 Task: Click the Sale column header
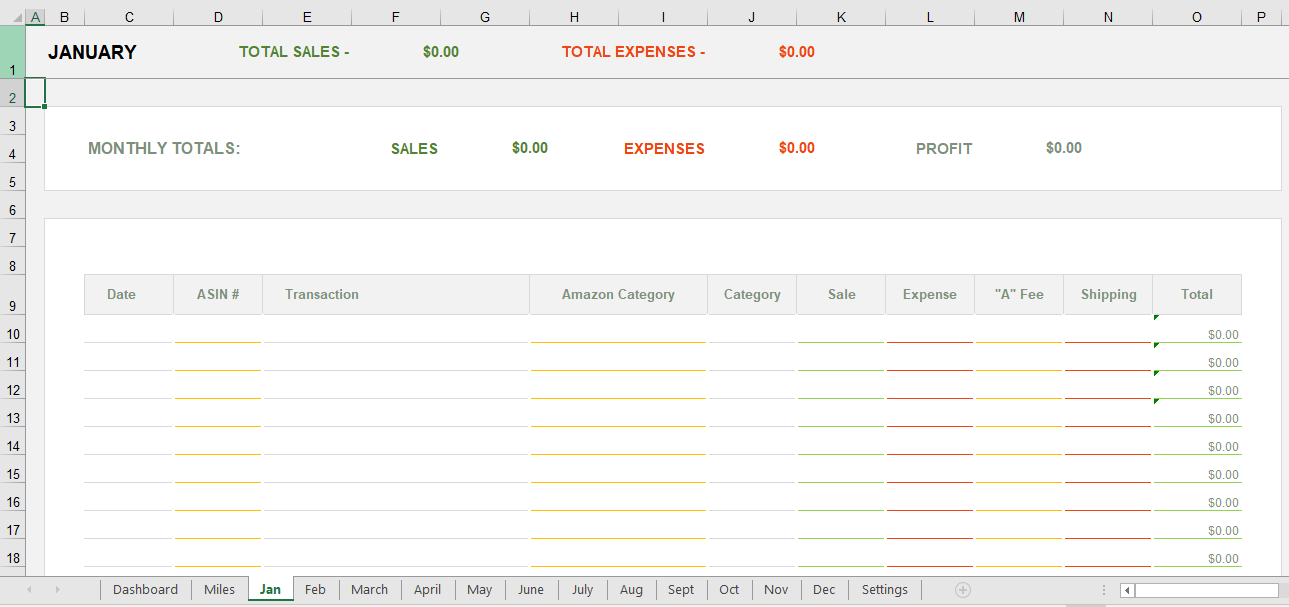[841, 295]
